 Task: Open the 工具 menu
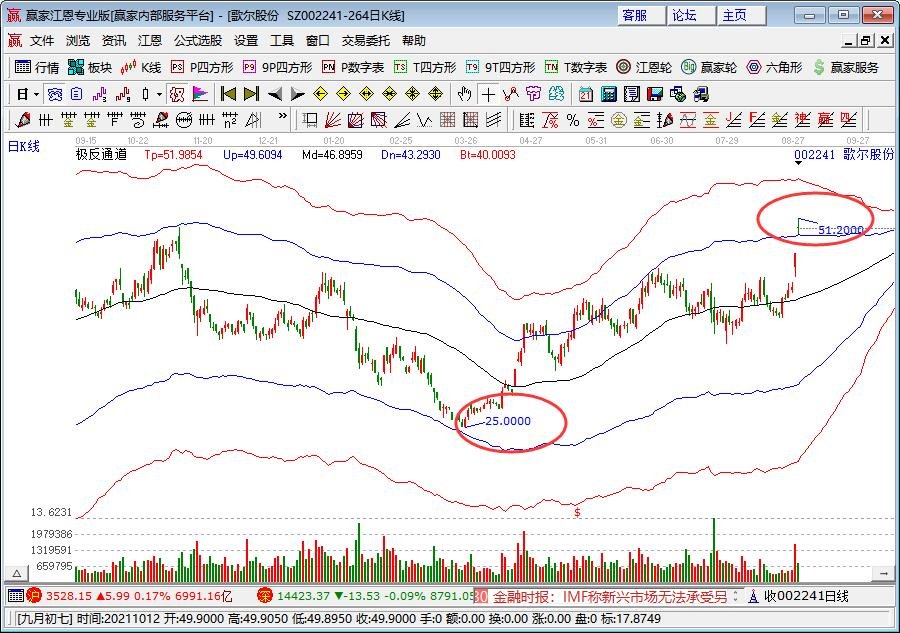282,40
